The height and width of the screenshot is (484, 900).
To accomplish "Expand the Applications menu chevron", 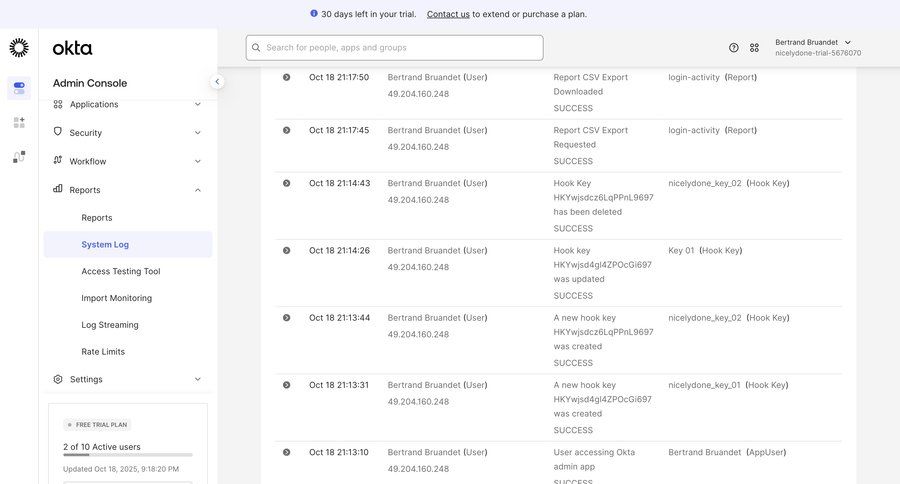I will pyautogui.click(x=197, y=104).
